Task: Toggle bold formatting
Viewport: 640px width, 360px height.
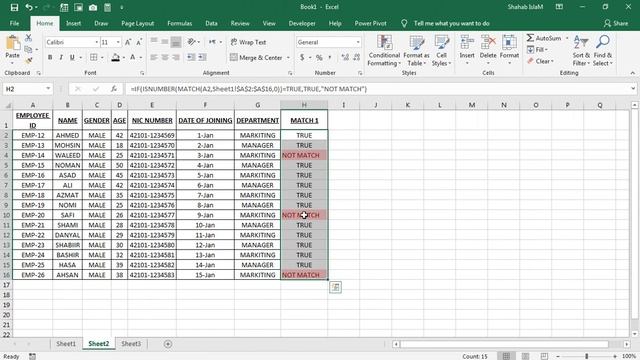Action: [x=50, y=58]
